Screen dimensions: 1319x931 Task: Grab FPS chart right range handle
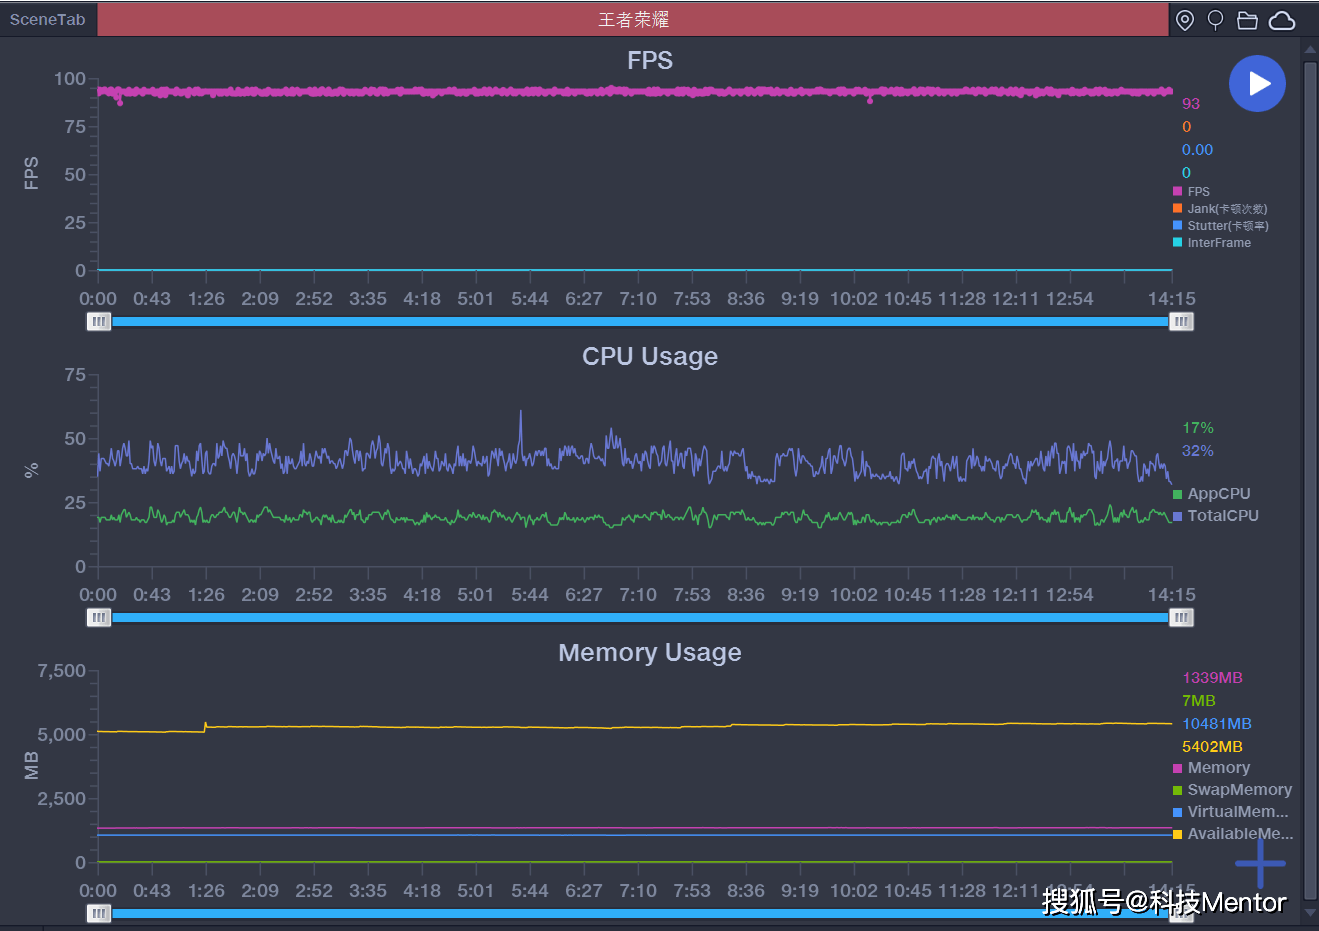1181,321
